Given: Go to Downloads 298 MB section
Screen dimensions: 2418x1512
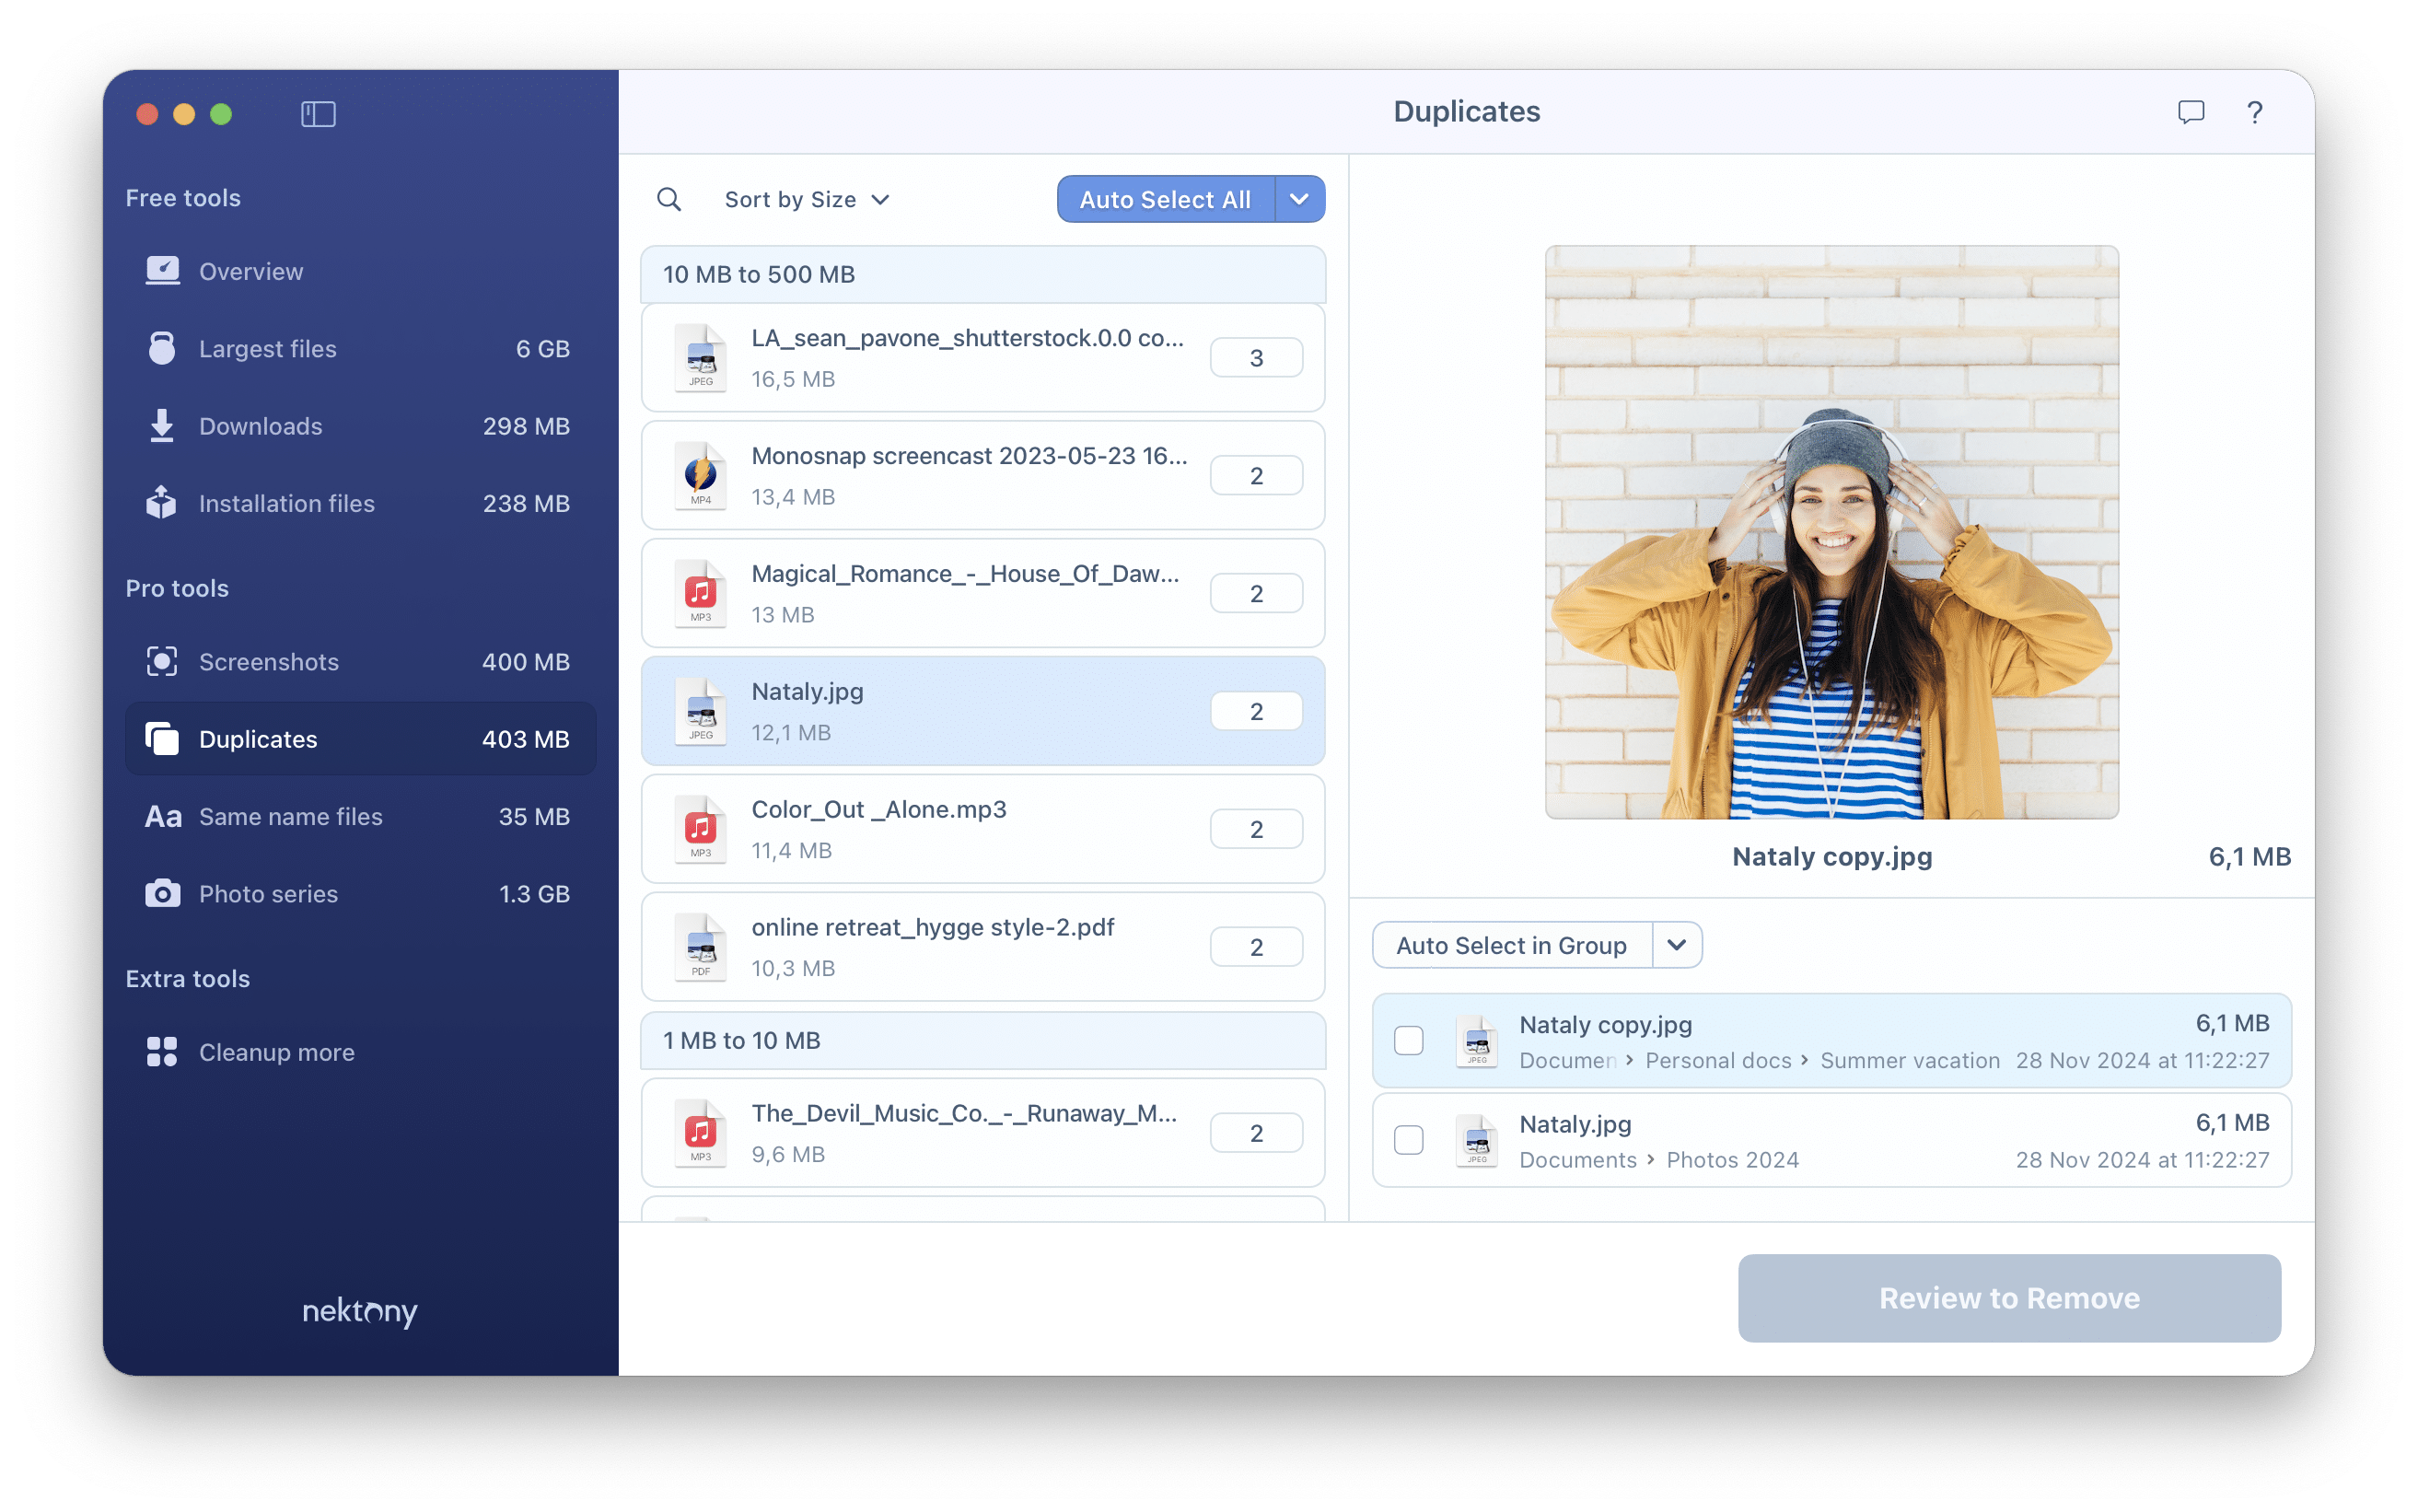Looking at the screenshot, I should [x=360, y=426].
